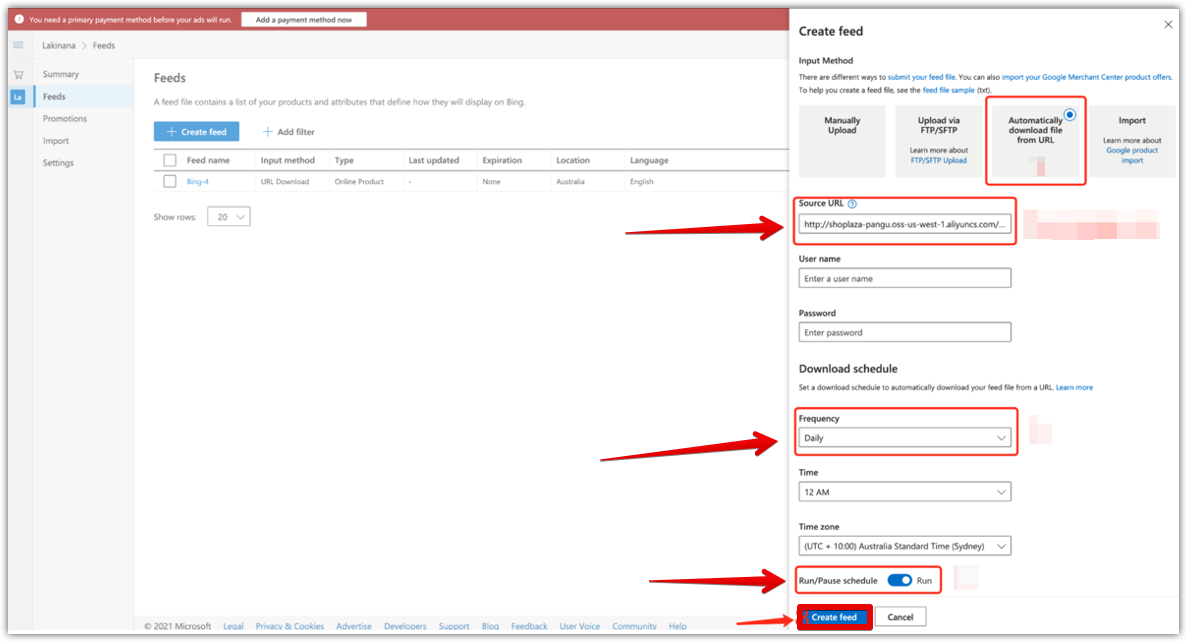Open Settings in the sidebar
Viewport: 1187px width, 642px height.
click(x=58, y=163)
